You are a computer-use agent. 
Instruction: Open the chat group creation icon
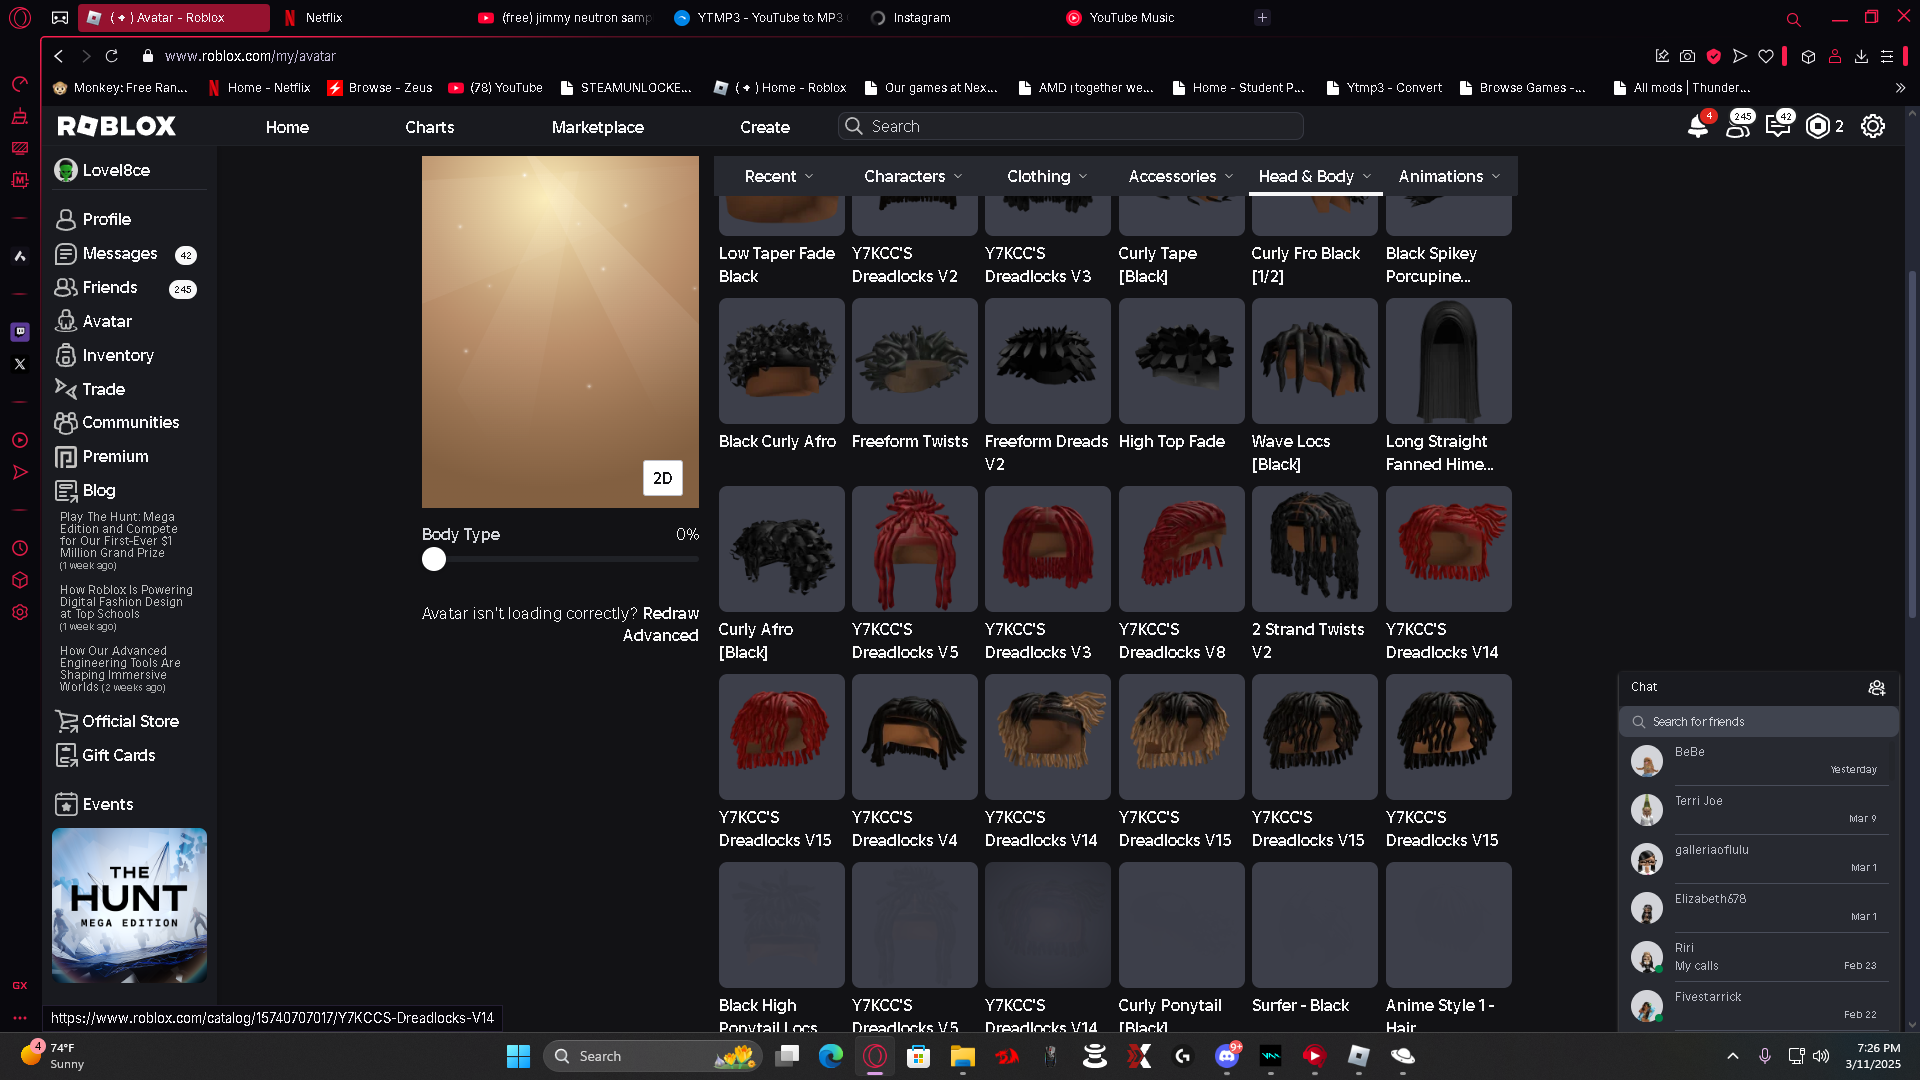1876,687
